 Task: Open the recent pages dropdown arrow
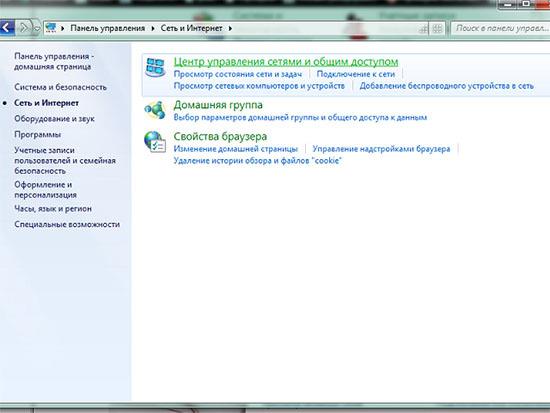pos(36,29)
